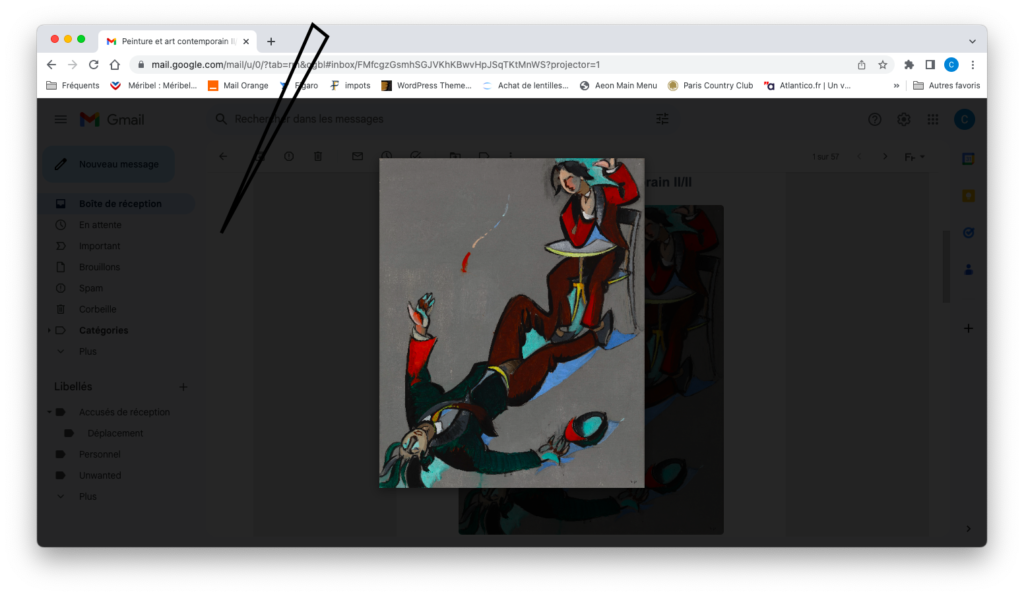Open Google Contacts side panel
Image resolution: width=1024 pixels, height=596 pixels.
(968, 270)
